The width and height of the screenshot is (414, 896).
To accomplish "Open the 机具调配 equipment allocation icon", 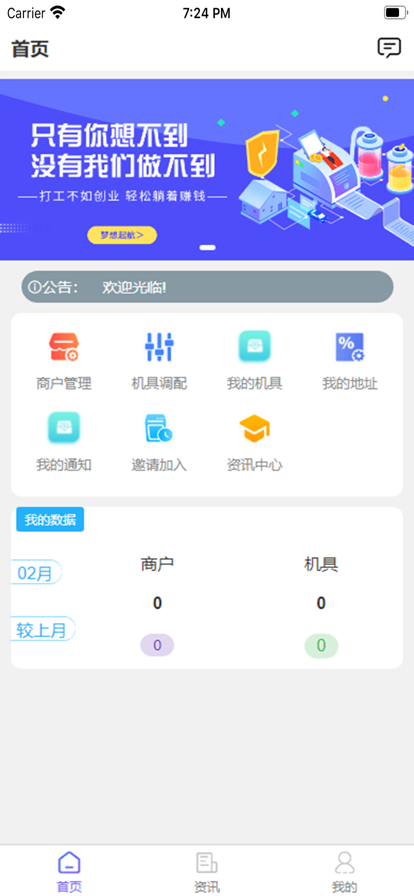I will tap(159, 347).
